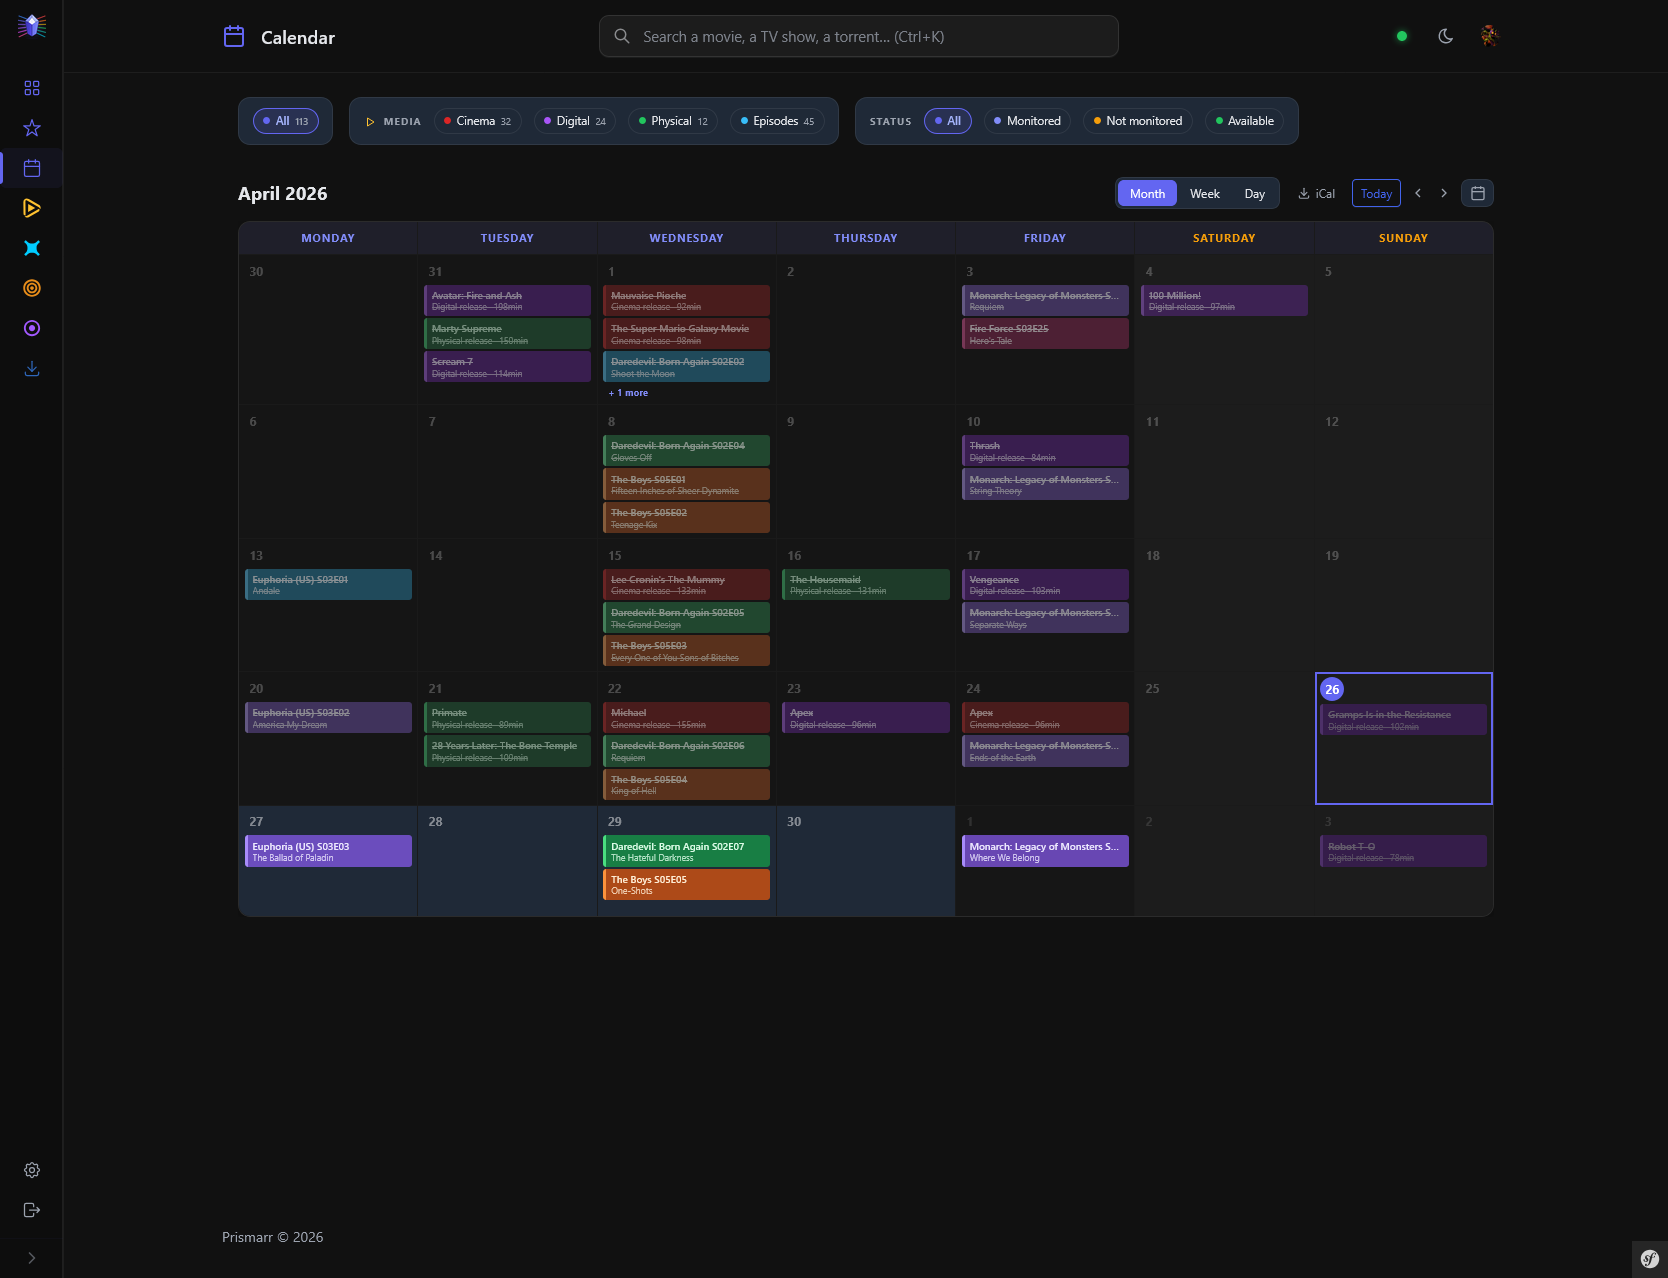Open the downloads icon in sidebar
The height and width of the screenshot is (1278, 1668).
click(x=32, y=368)
